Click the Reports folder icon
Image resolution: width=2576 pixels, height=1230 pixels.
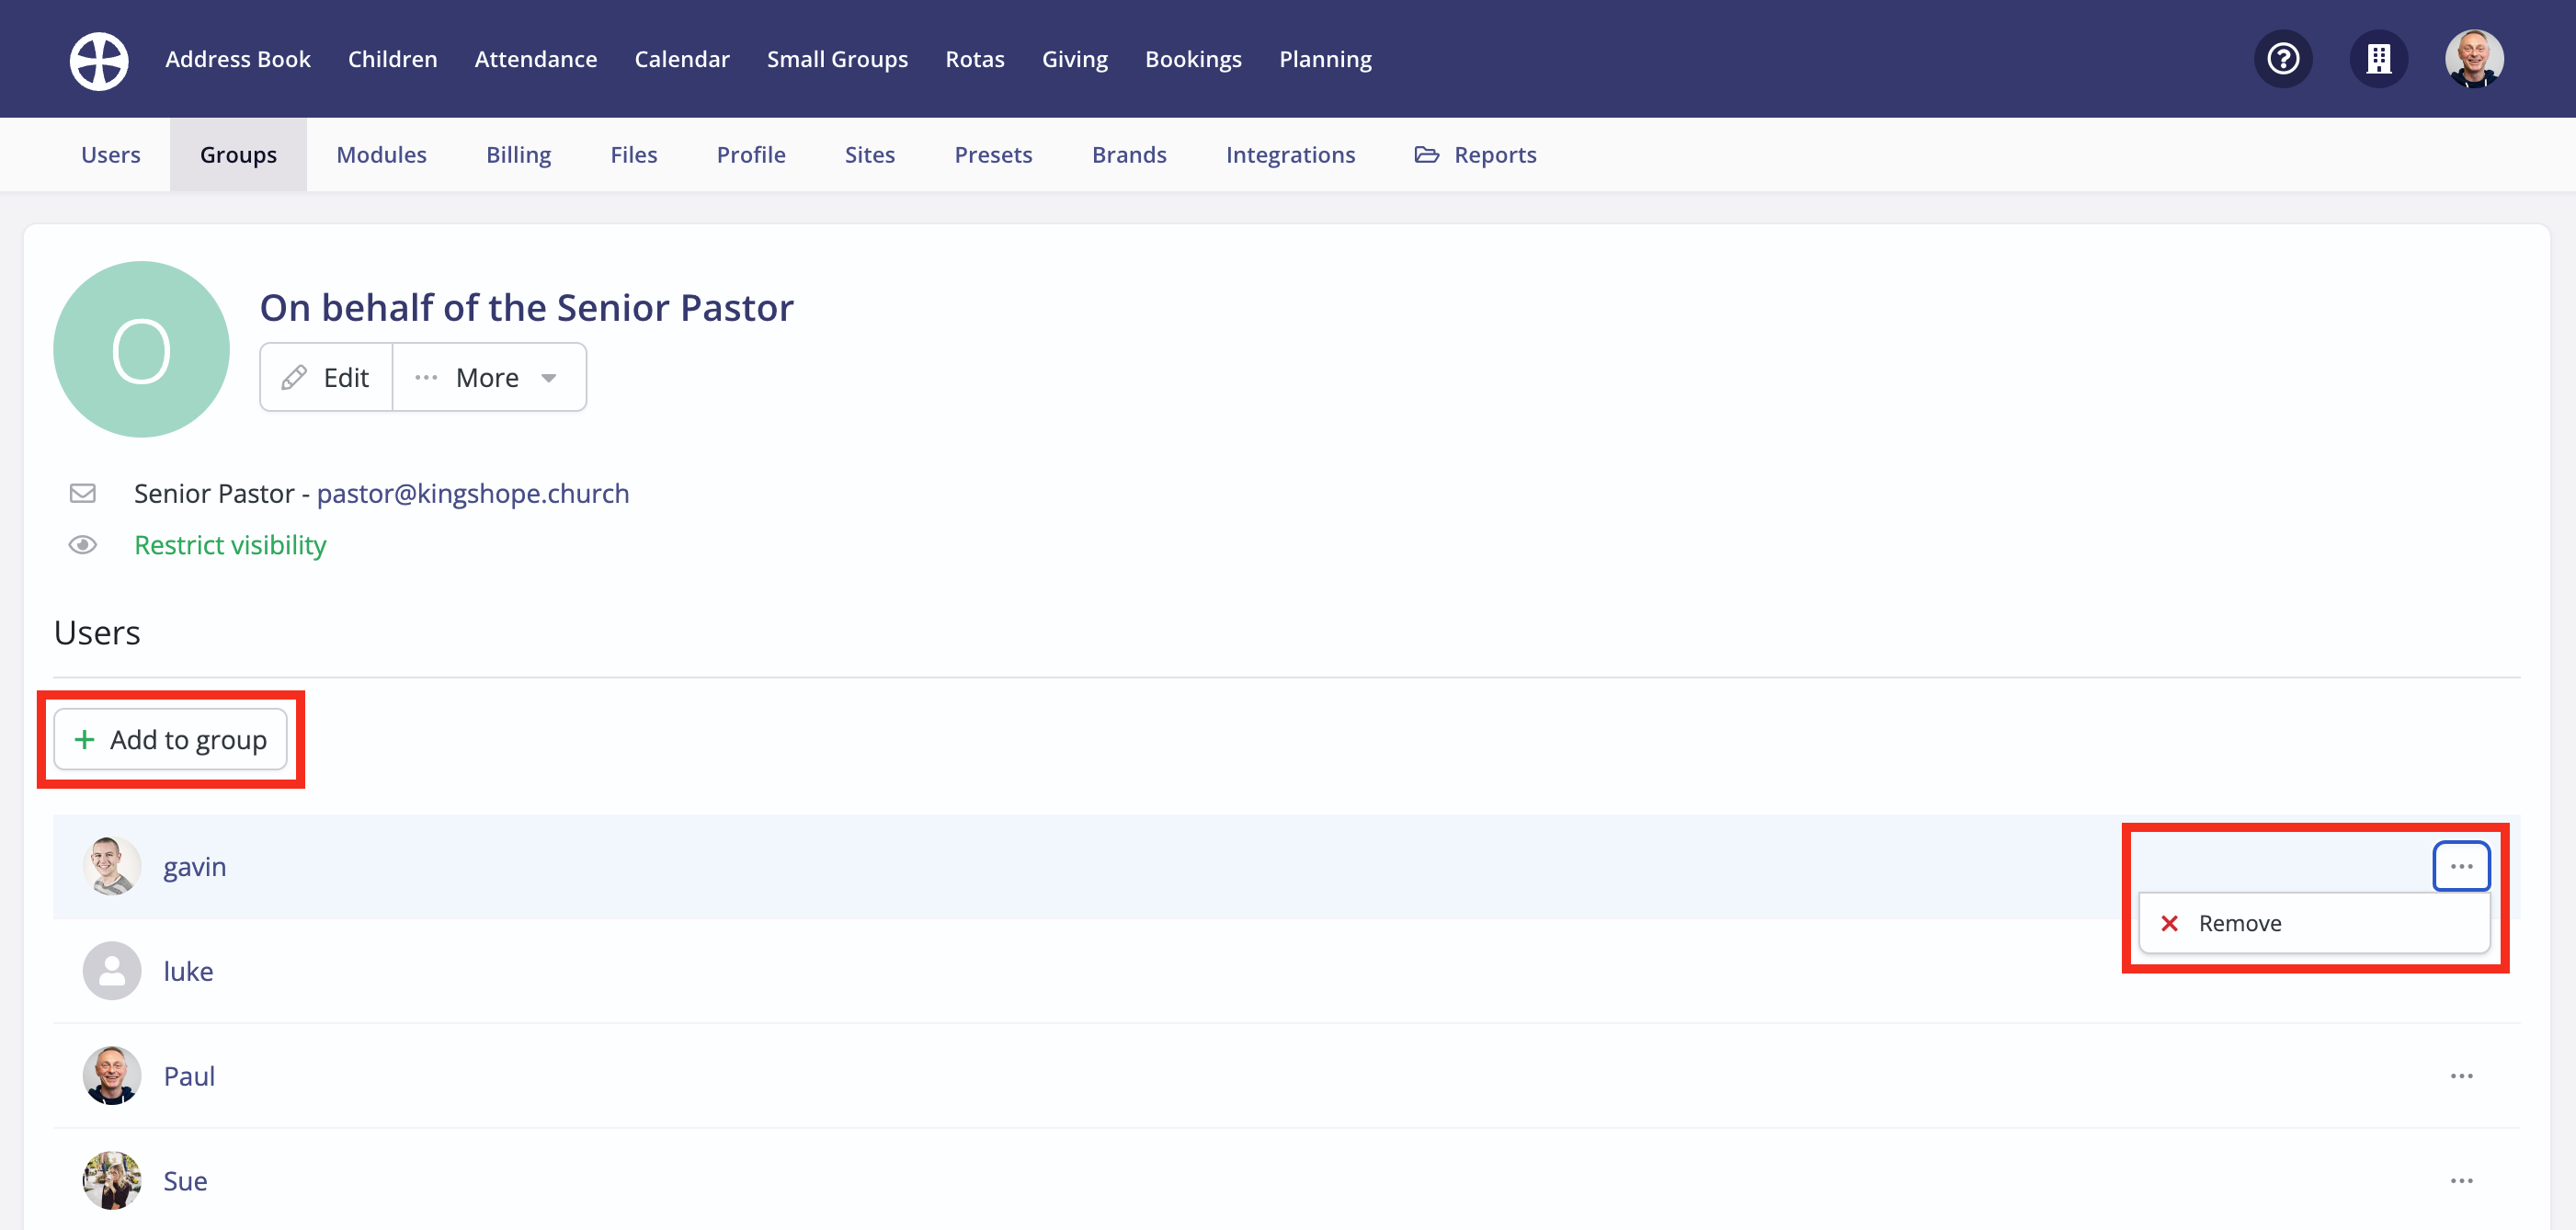click(1427, 155)
